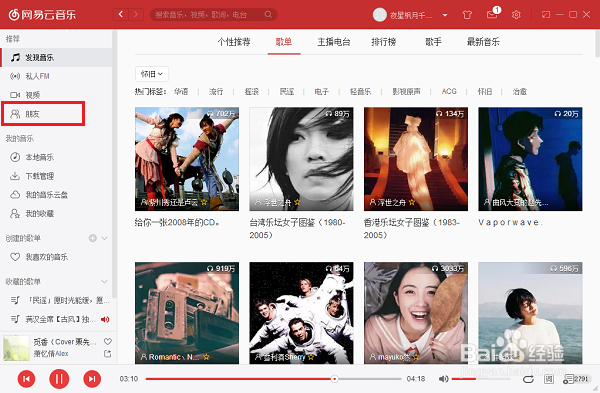Open 香港乐坛女子图鉴 playlist cover
The image size is (600, 393).
(416, 159)
